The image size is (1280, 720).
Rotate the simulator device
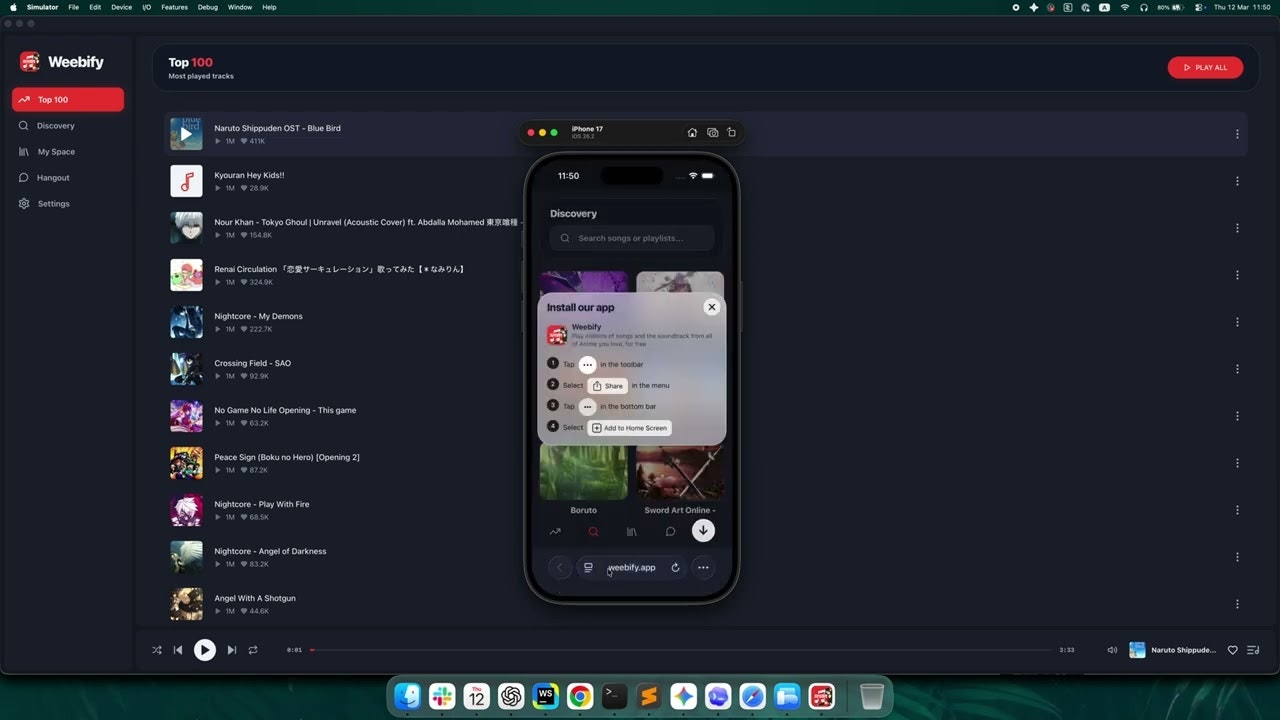pos(731,132)
